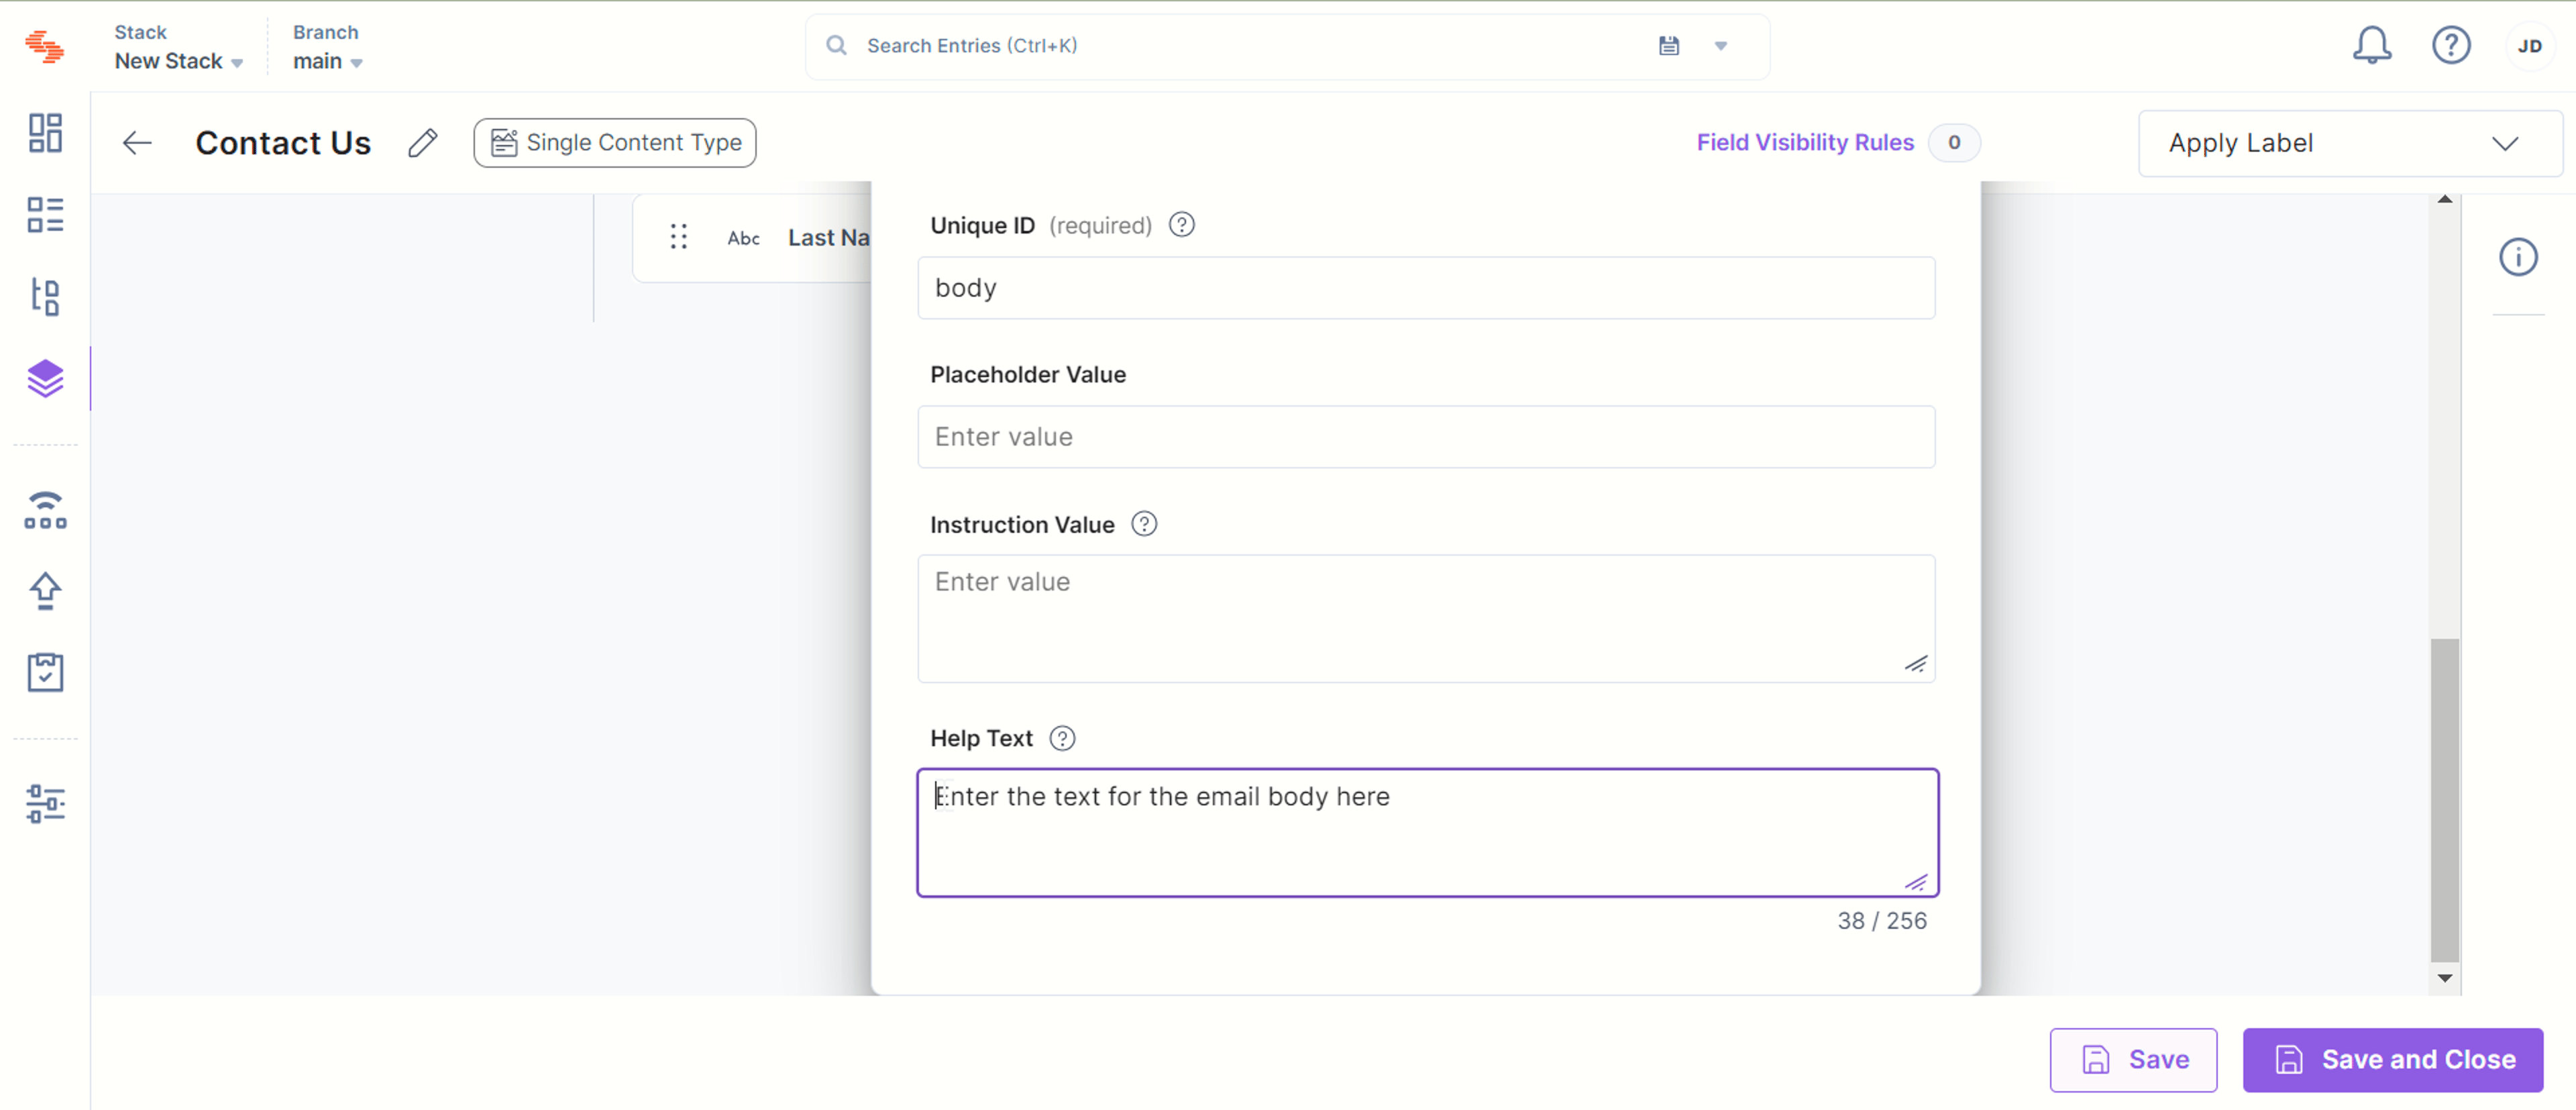Select the Last Name field row
The height and width of the screenshot is (1110, 2576).
click(752, 238)
